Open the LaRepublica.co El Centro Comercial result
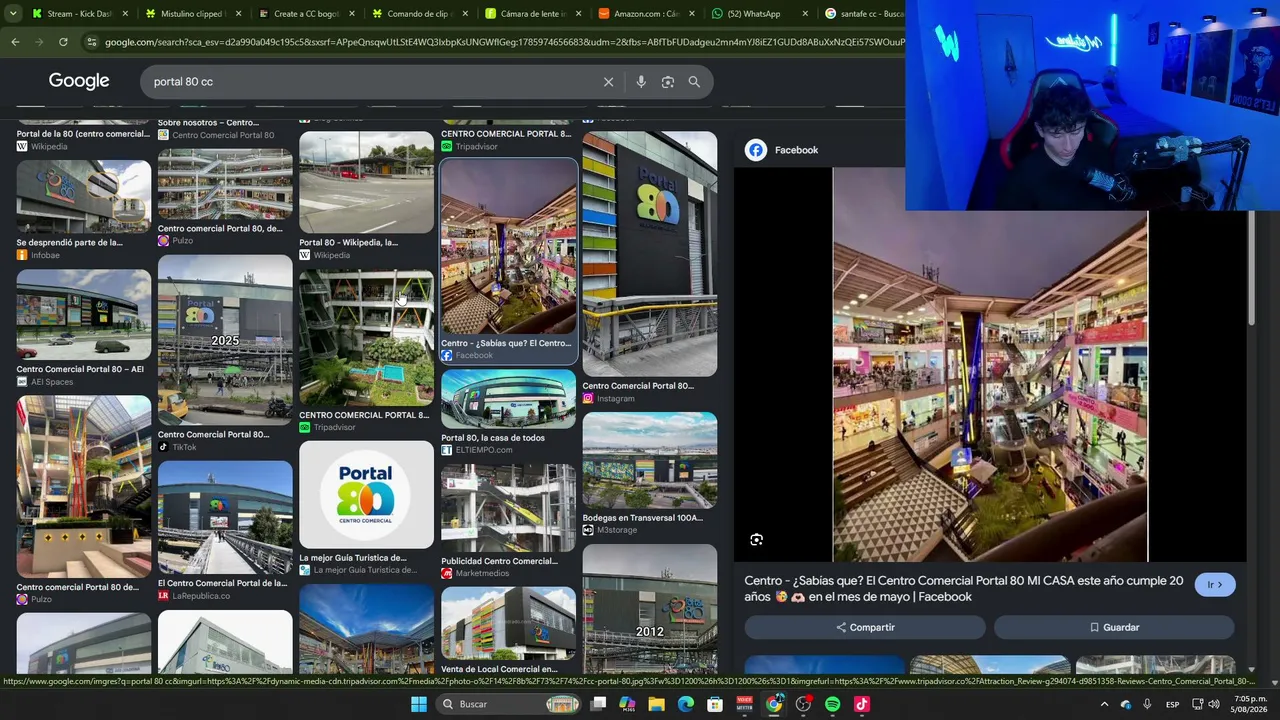The width and height of the screenshot is (1280, 720). click(225, 531)
